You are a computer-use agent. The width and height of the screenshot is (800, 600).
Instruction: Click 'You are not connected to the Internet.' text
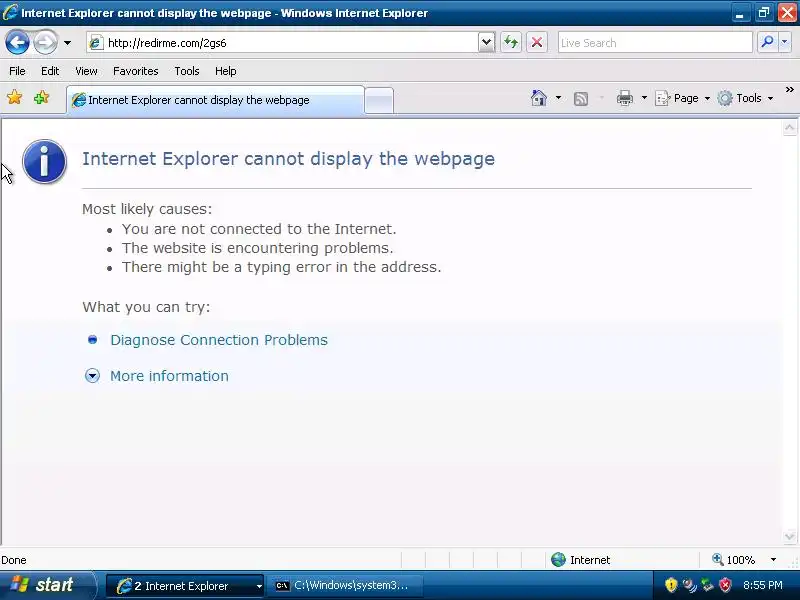(259, 229)
